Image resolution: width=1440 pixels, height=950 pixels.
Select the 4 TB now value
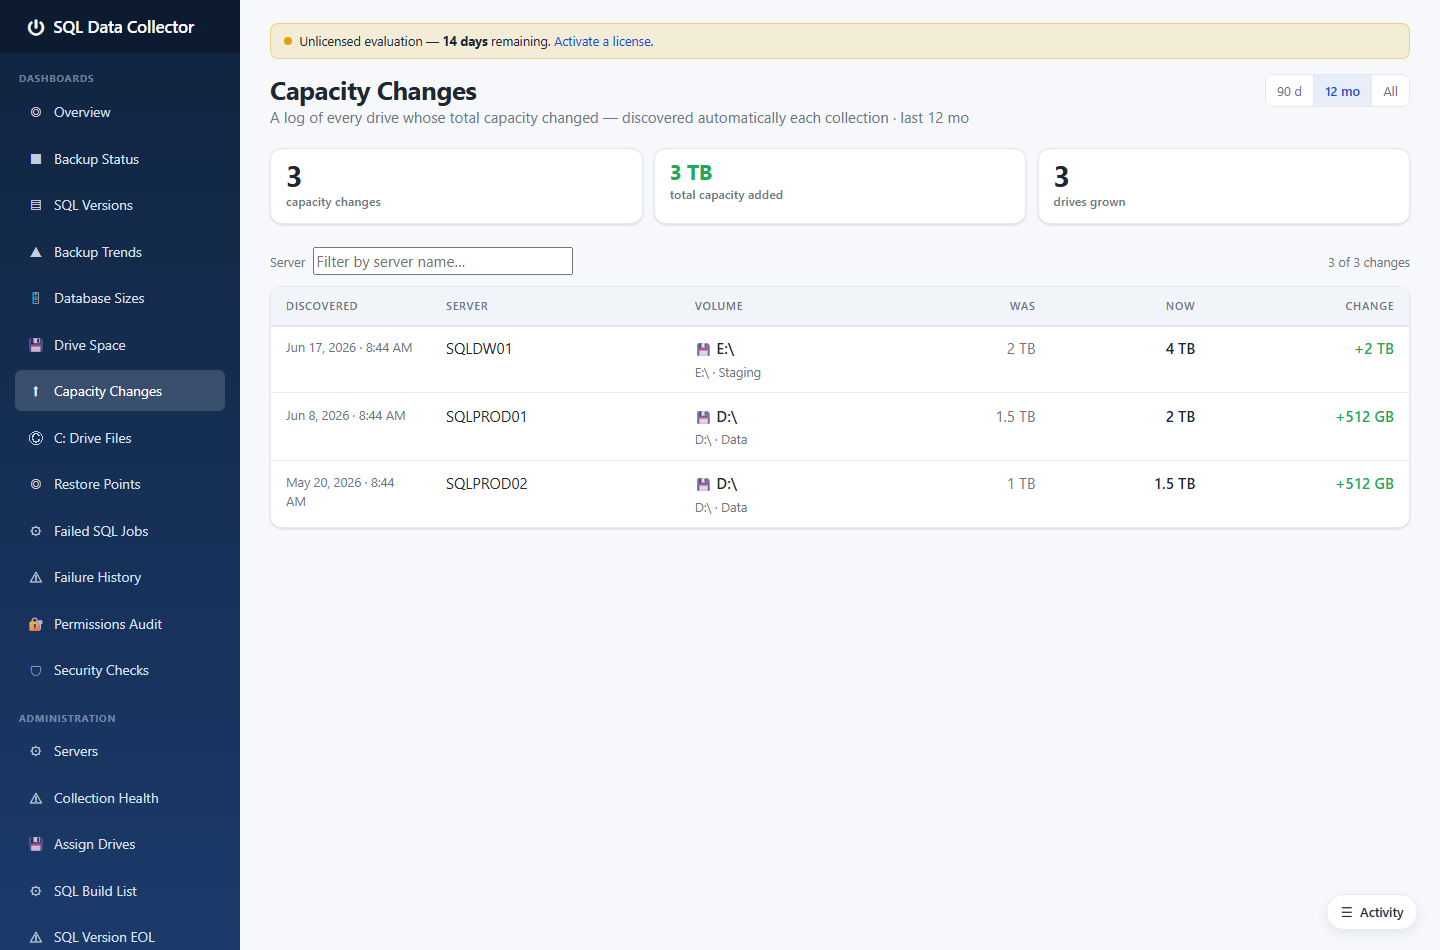[x=1180, y=349]
